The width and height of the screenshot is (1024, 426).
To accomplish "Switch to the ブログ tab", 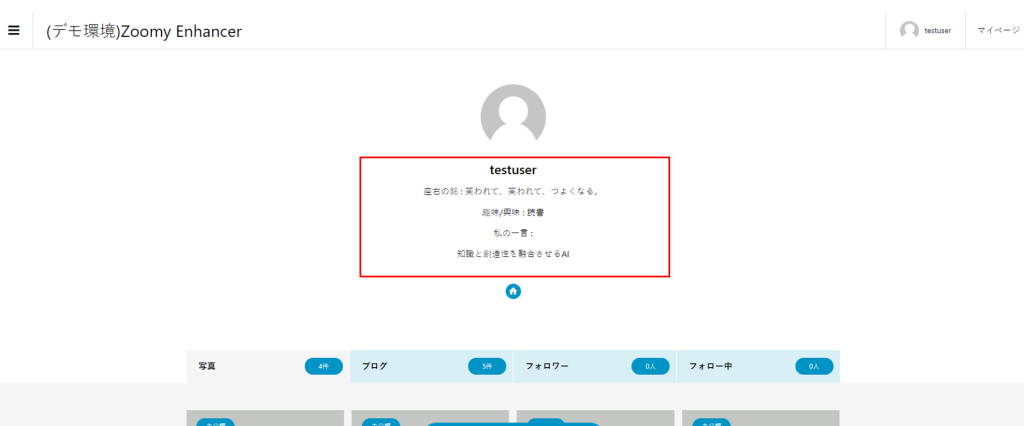I will (x=375, y=366).
